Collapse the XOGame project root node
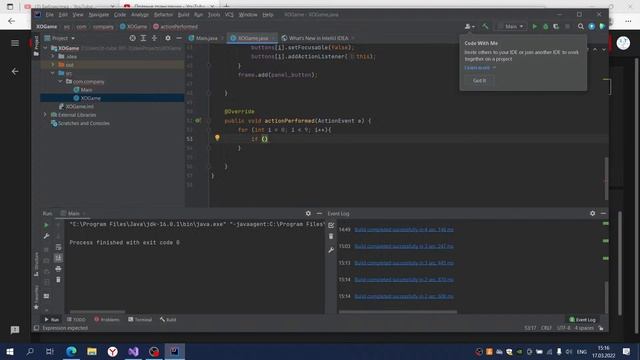Screen dimensions: 640x360 tap(45, 48)
